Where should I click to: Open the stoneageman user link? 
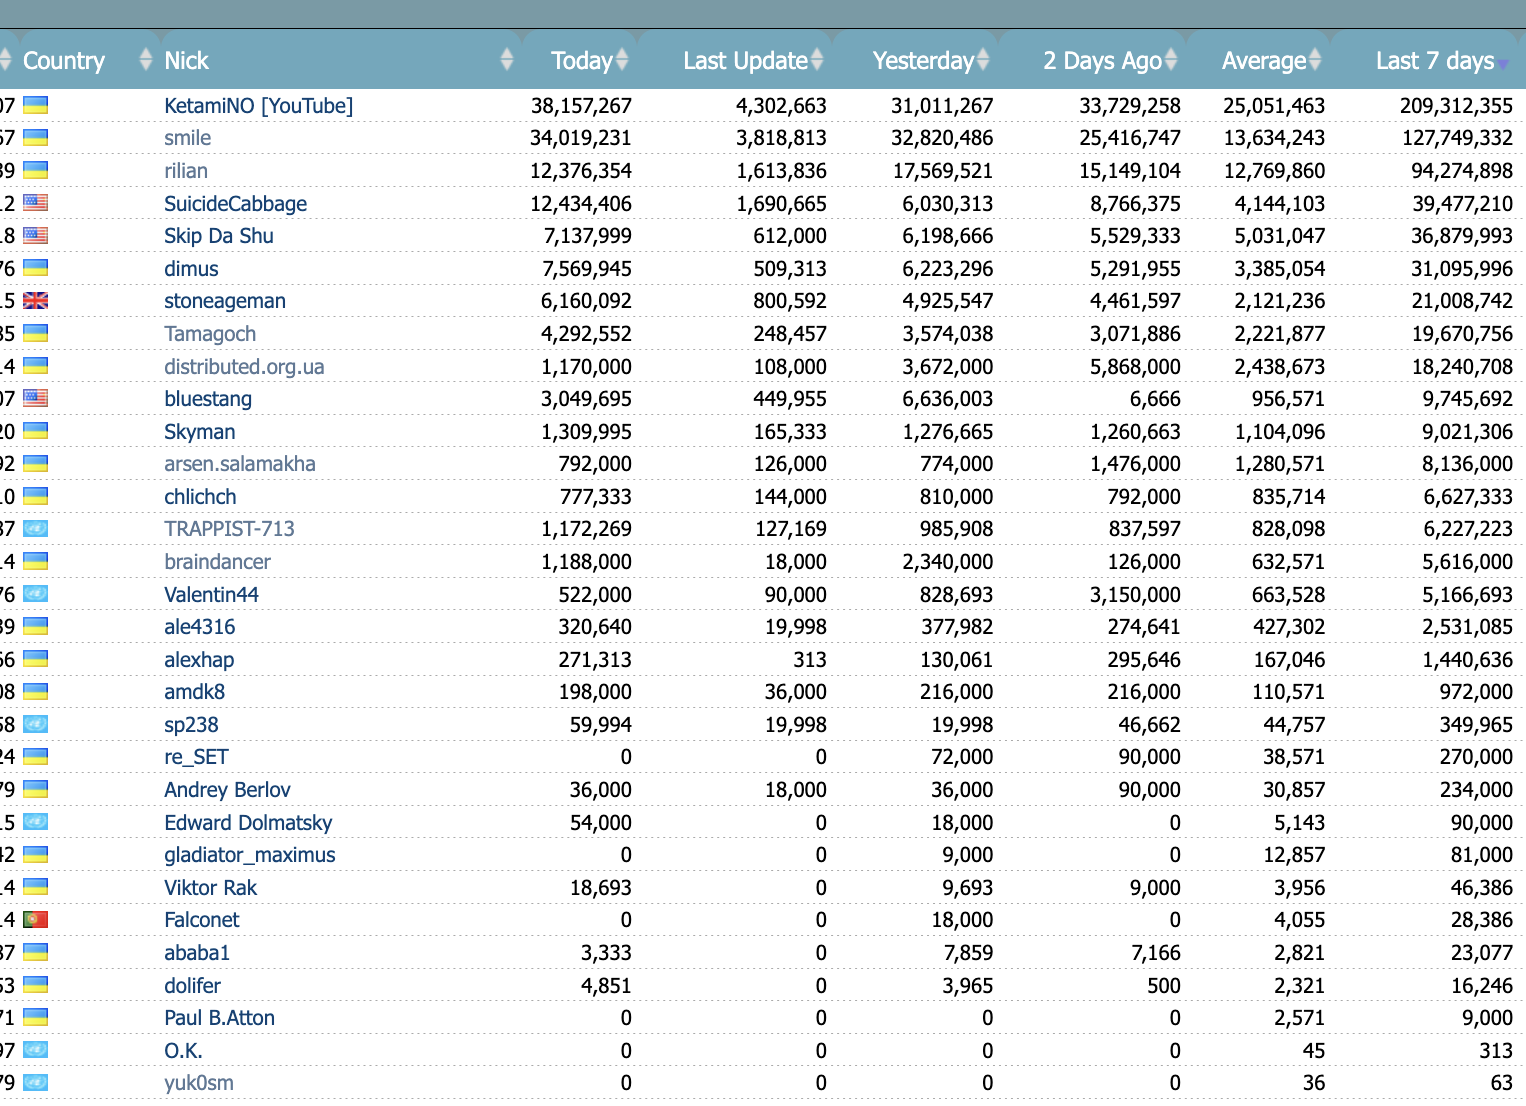225,300
